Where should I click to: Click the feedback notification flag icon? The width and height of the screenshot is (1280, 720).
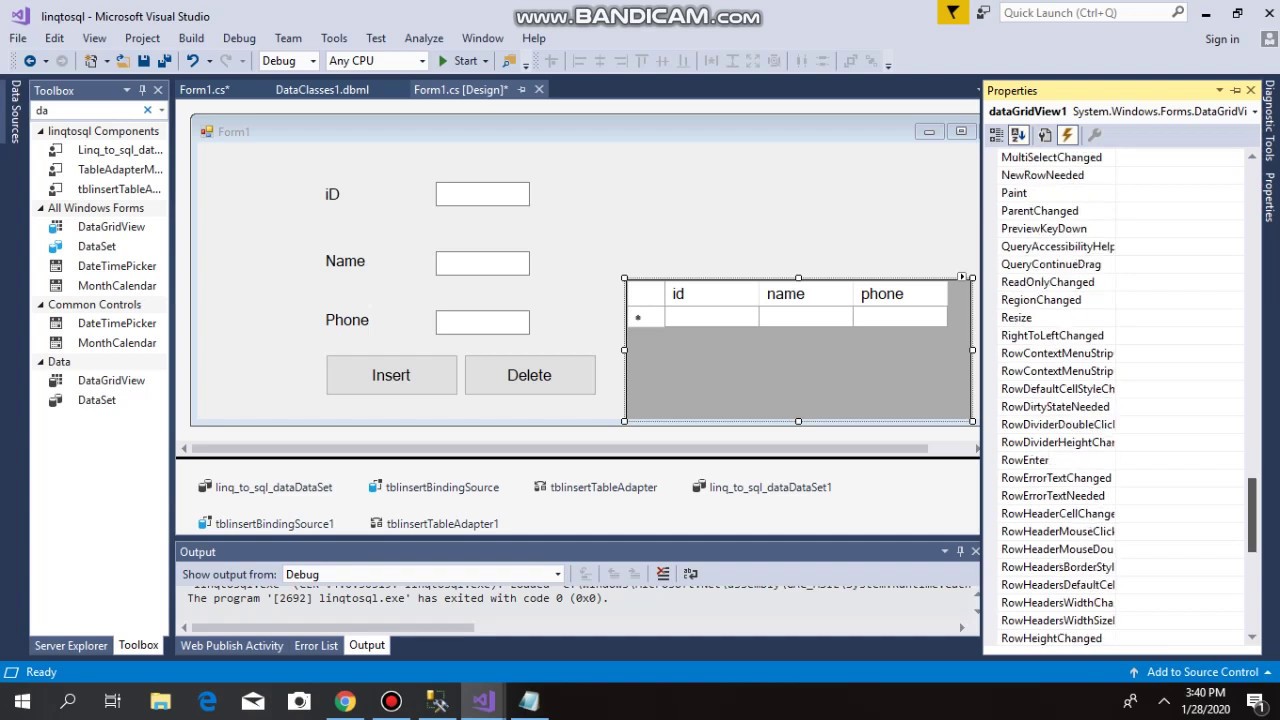[x=953, y=12]
